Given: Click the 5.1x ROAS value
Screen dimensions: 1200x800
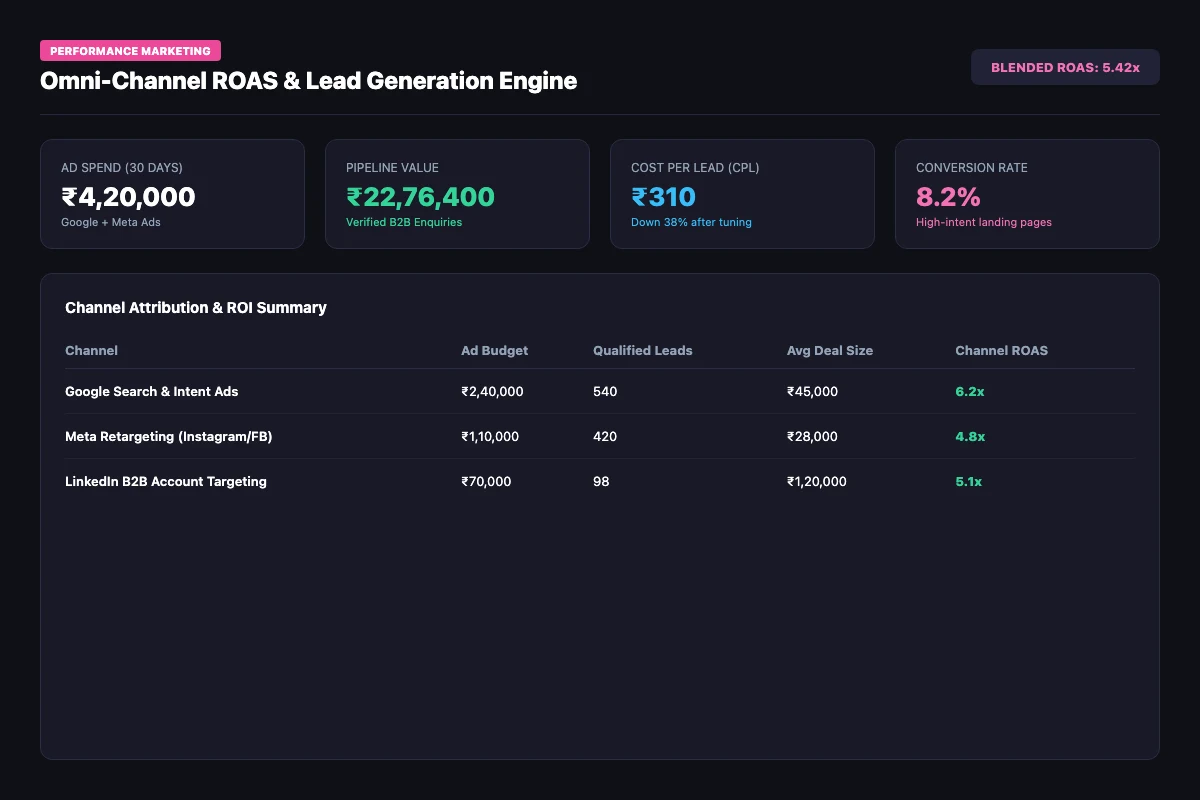Looking at the screenshot, I should click(969, 481).
